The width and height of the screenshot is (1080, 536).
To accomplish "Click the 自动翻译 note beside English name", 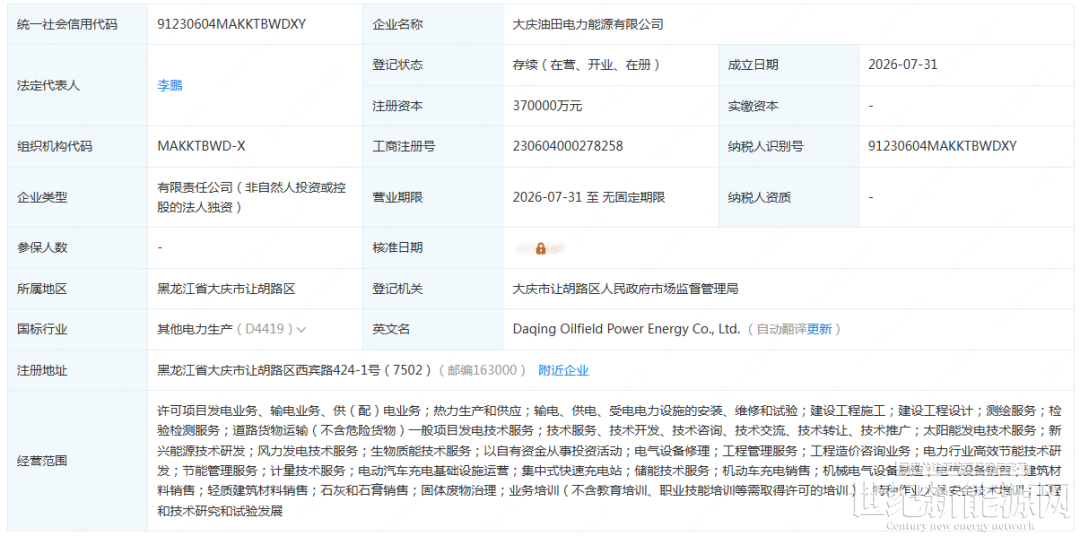I will coord(782,329).
